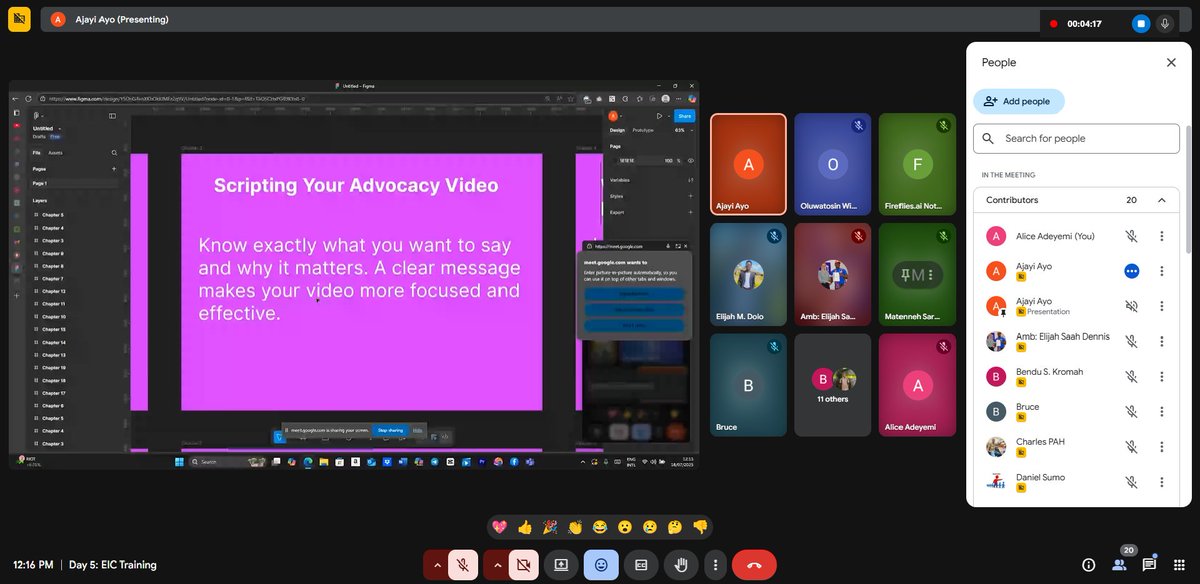Collapse the Contributors section chevron
1200x584 pixels.
1161,200
